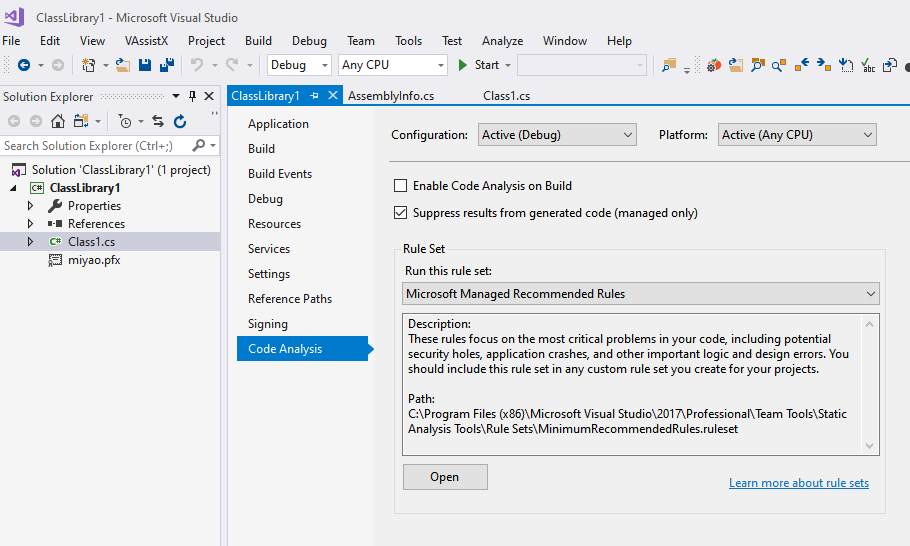Viewport: 910px width, 546px height.
Task: Select the Reference Paths properties page
Action: point(290,299)
